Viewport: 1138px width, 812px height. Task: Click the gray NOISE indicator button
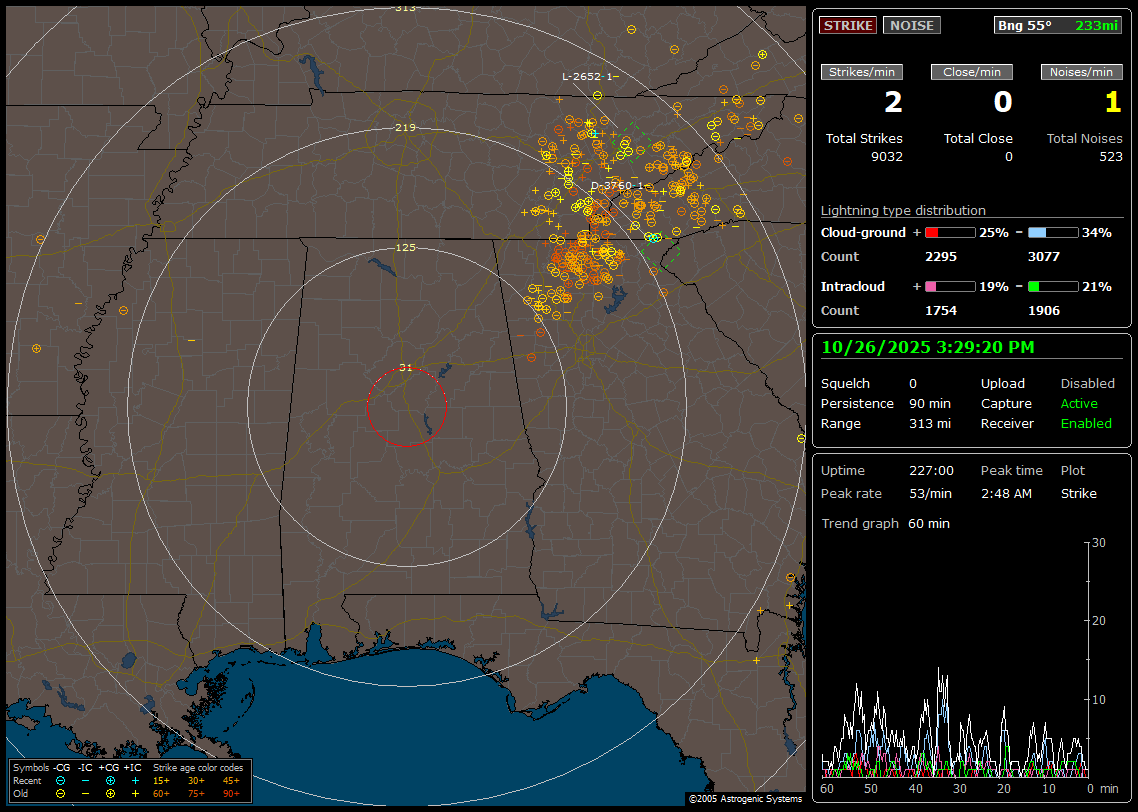(x=911, y=25)
